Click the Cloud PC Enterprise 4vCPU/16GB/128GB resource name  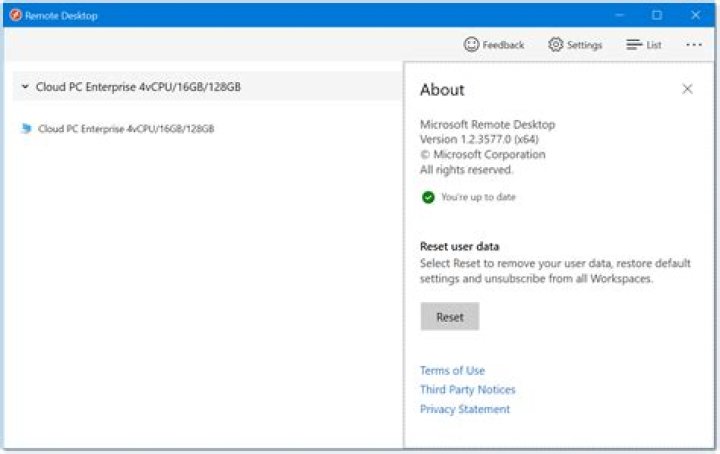click(x=126, y=129)
